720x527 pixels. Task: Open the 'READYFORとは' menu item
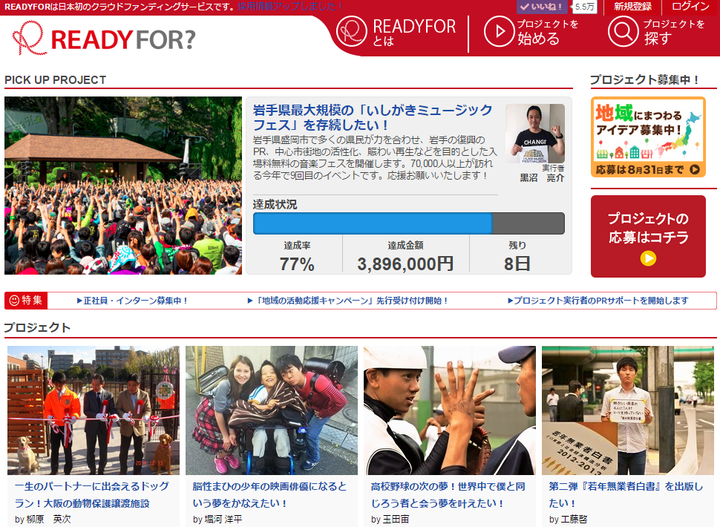396,32
